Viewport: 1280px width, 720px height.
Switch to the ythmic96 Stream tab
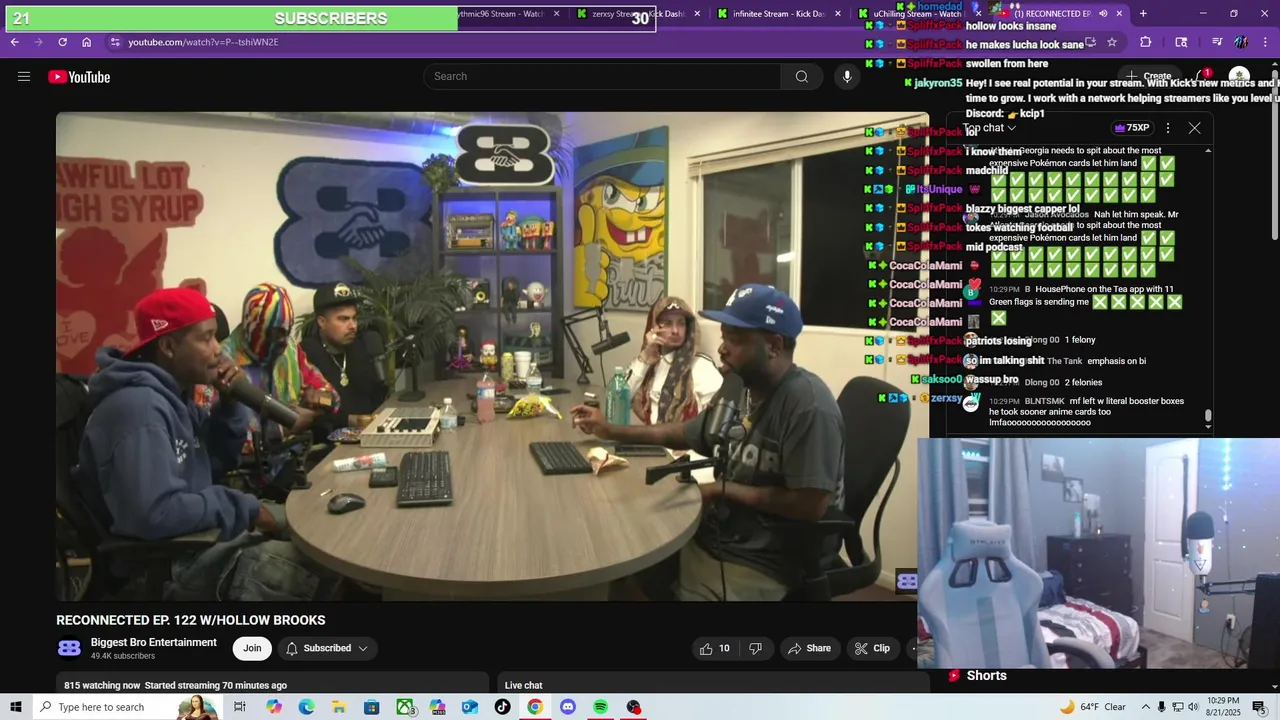(x=500, y=14)
